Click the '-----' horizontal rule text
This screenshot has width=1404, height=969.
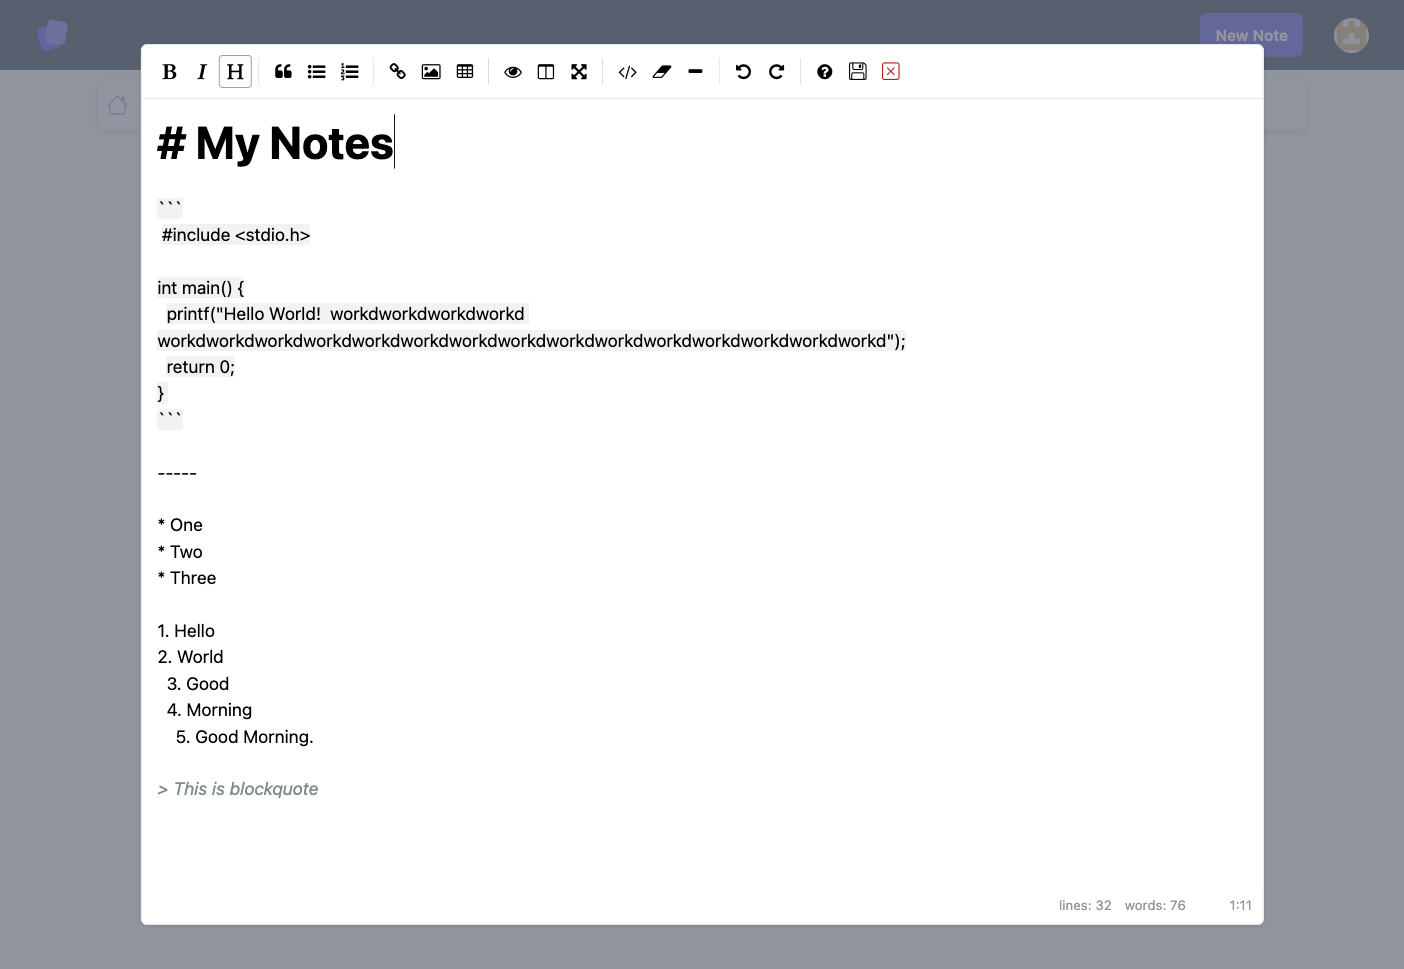point(177,473)
